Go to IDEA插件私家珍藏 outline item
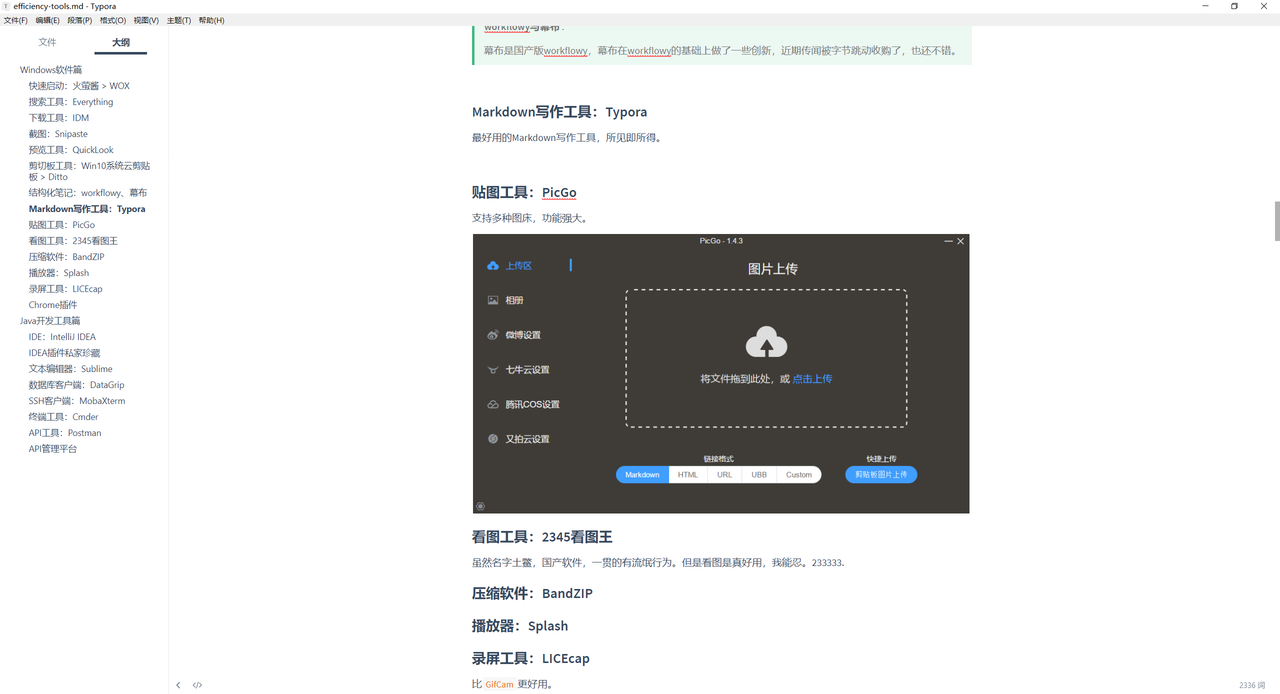 (64, 353)
